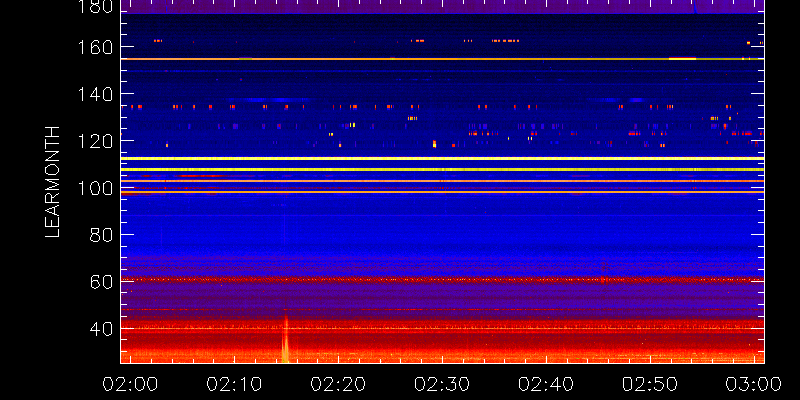Click the 03:00 time axis label

tap(754, 384)
